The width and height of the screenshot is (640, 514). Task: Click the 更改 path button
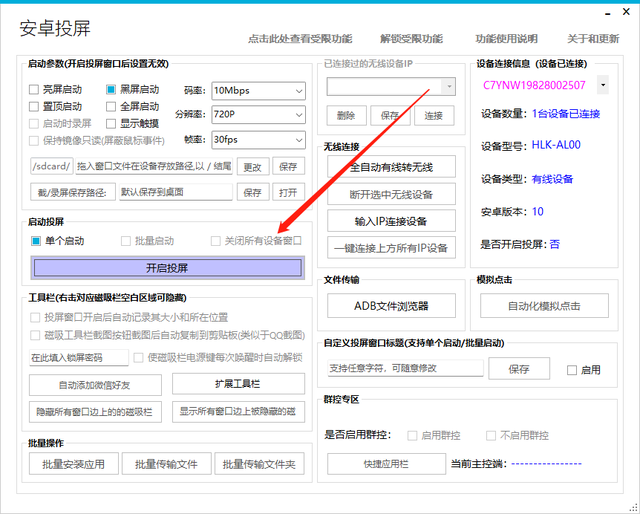pos(253,167)
